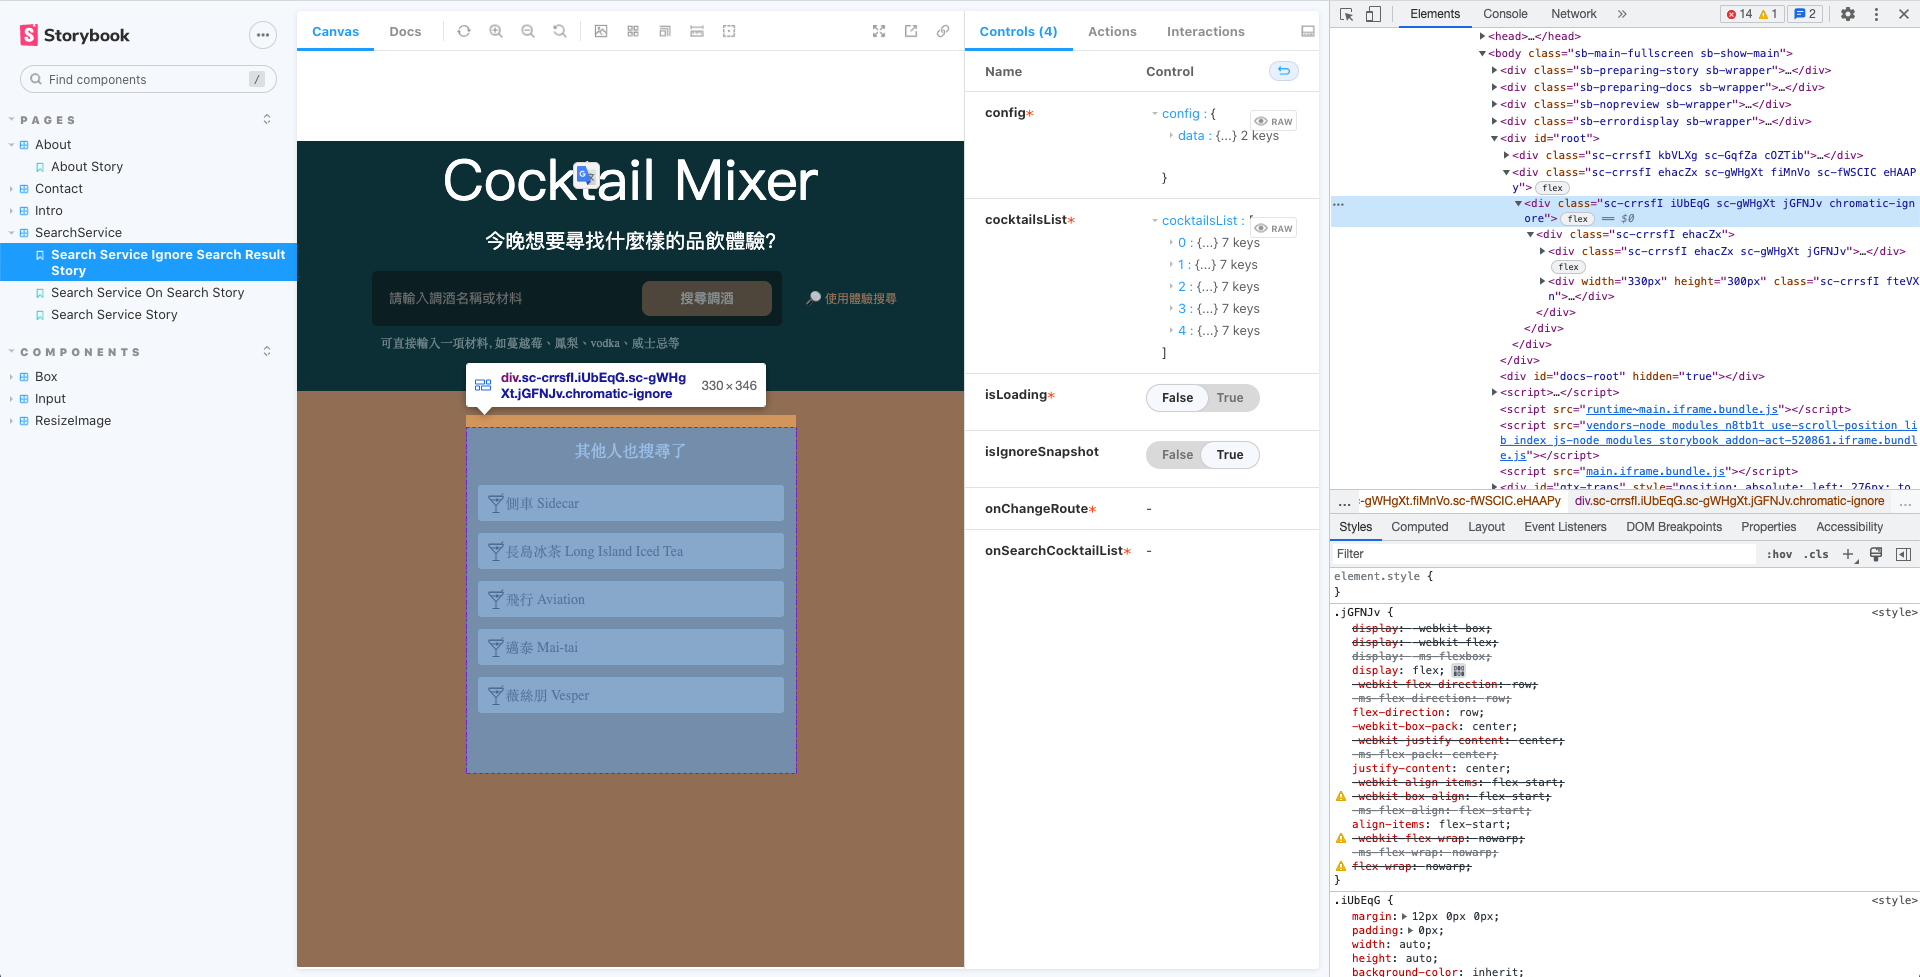Toggle RAW view for cocktailsList
Viewport: 1920px width, 977px height.
1274,228
